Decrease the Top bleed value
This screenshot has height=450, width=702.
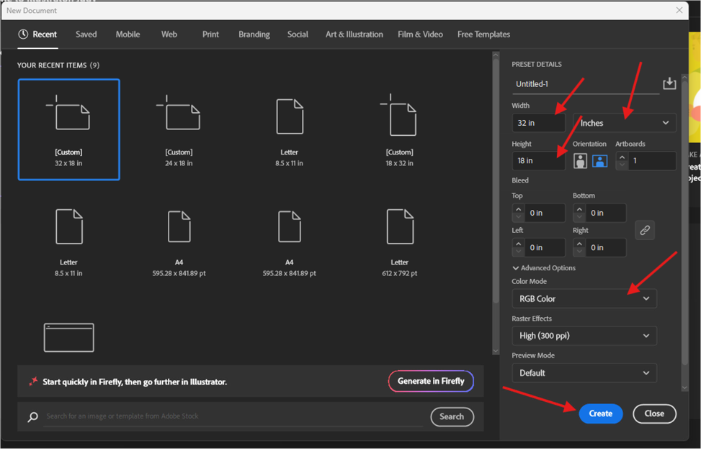pyautogui.click(x=518, y=217)
